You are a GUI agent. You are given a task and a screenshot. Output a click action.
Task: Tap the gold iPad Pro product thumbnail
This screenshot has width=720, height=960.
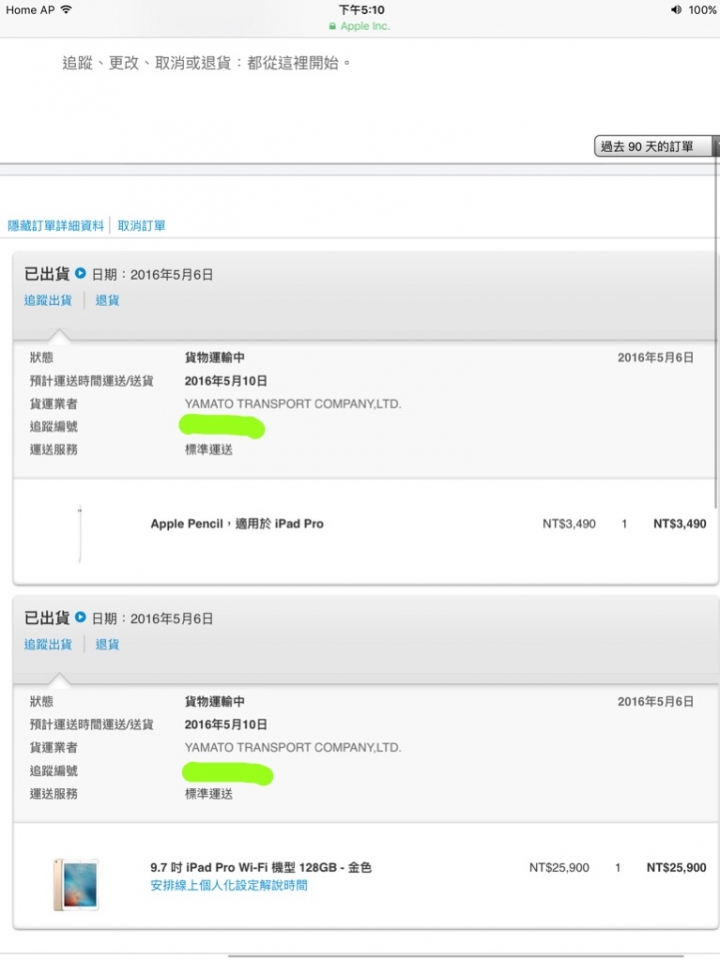pos(76,884)
